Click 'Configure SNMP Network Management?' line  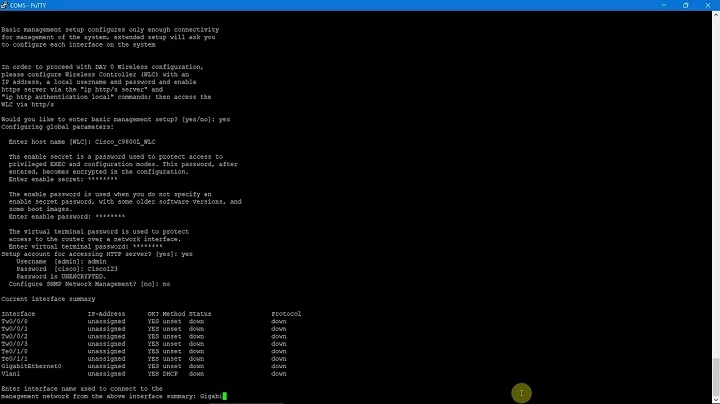coord(89,284)
